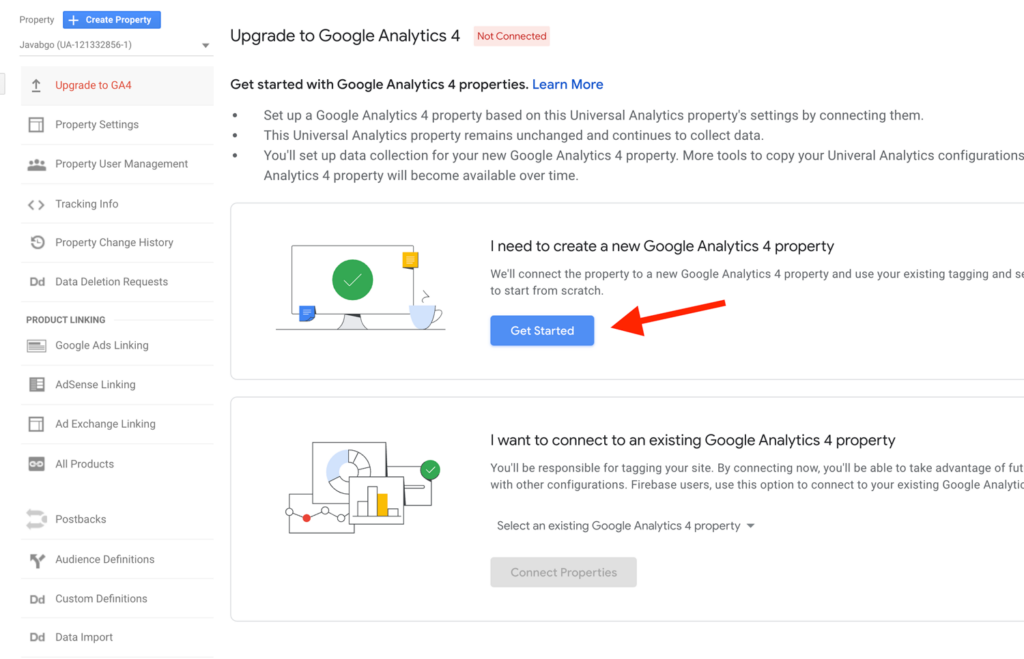This screenshot has height=659, width=1024.
Task: Expand the existing Google Analytics 4 property dropdown
Action: [625, 526]
